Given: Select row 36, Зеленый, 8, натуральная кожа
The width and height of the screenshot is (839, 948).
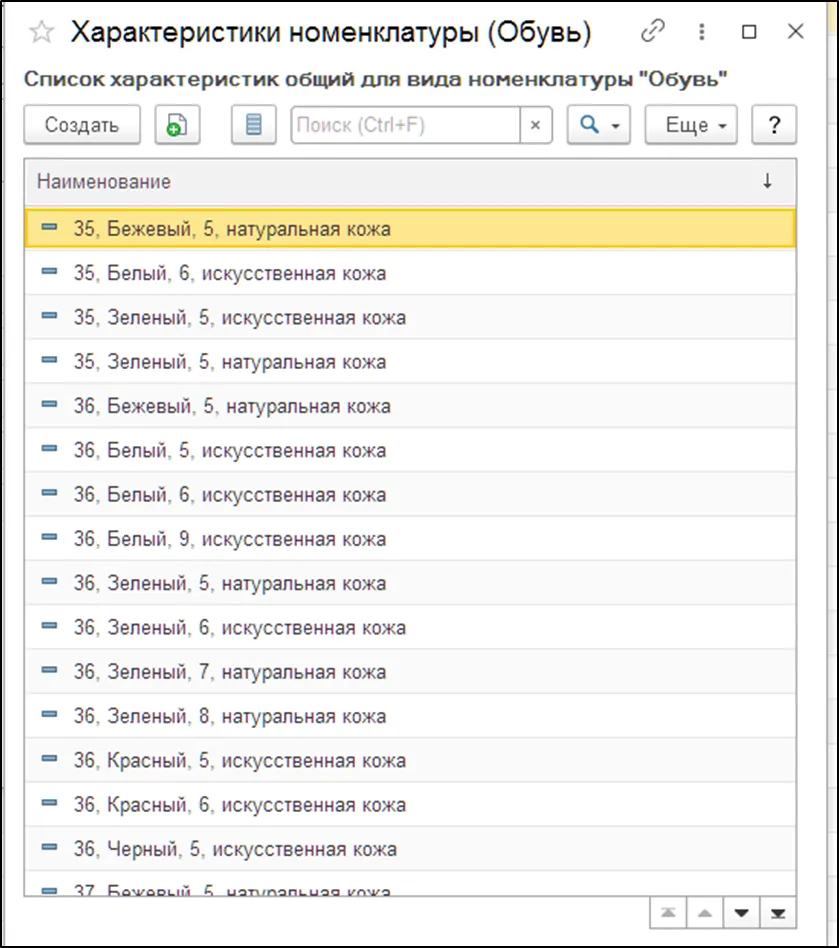Looking at the screenshot, I should pos(230,716).
